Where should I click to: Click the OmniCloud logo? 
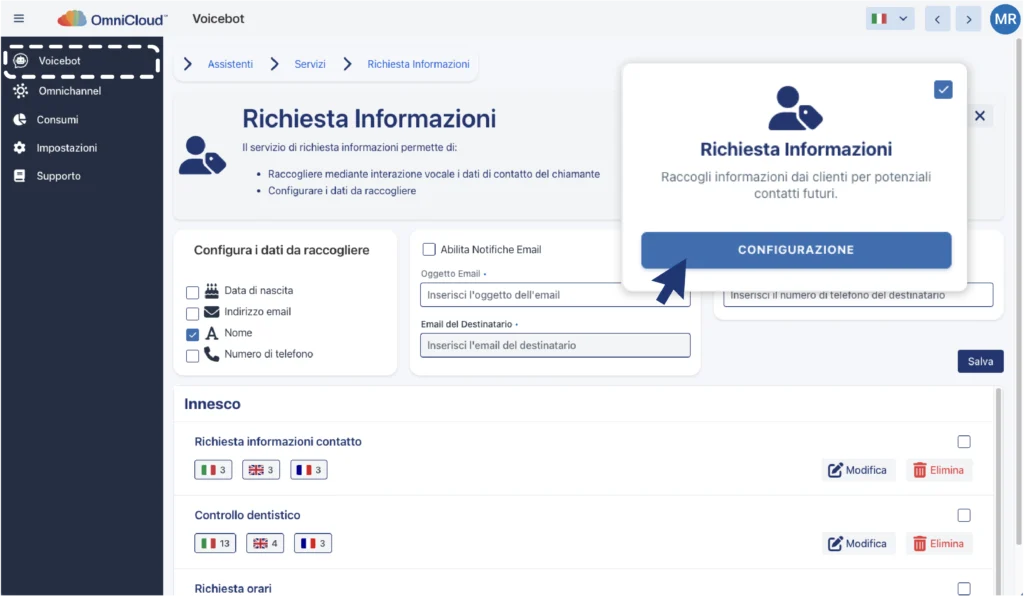pos(113,19)
